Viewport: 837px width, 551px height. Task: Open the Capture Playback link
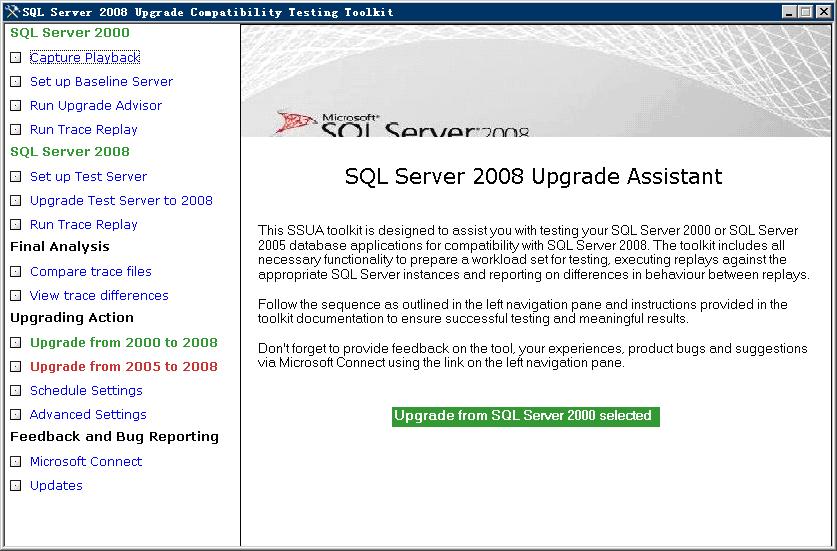[x=84, y=57]
